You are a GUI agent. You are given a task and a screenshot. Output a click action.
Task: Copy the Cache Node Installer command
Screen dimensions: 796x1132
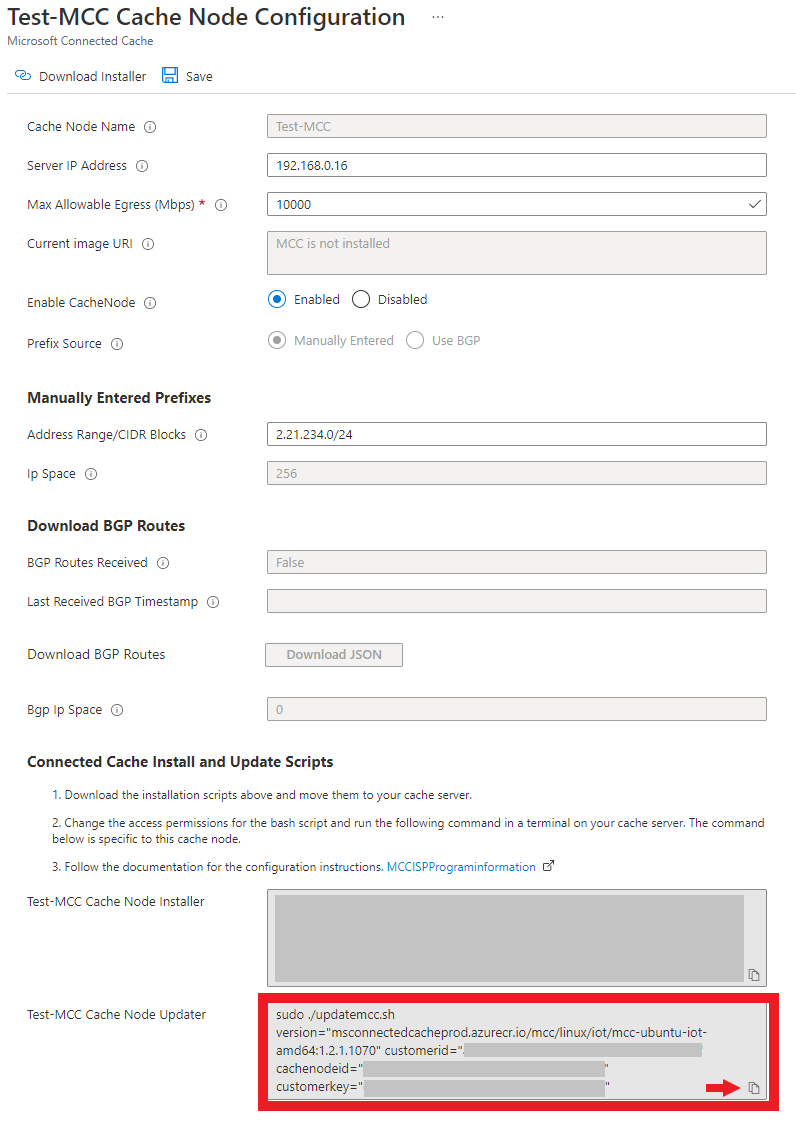coord(754,975)
